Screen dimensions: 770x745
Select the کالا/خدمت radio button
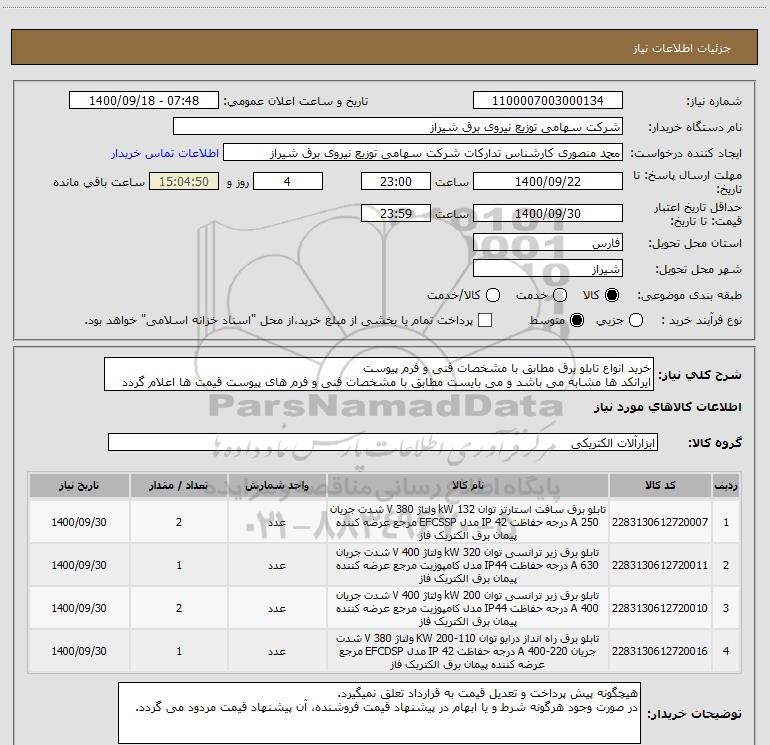pyautogui.click(x=493, y=295)
